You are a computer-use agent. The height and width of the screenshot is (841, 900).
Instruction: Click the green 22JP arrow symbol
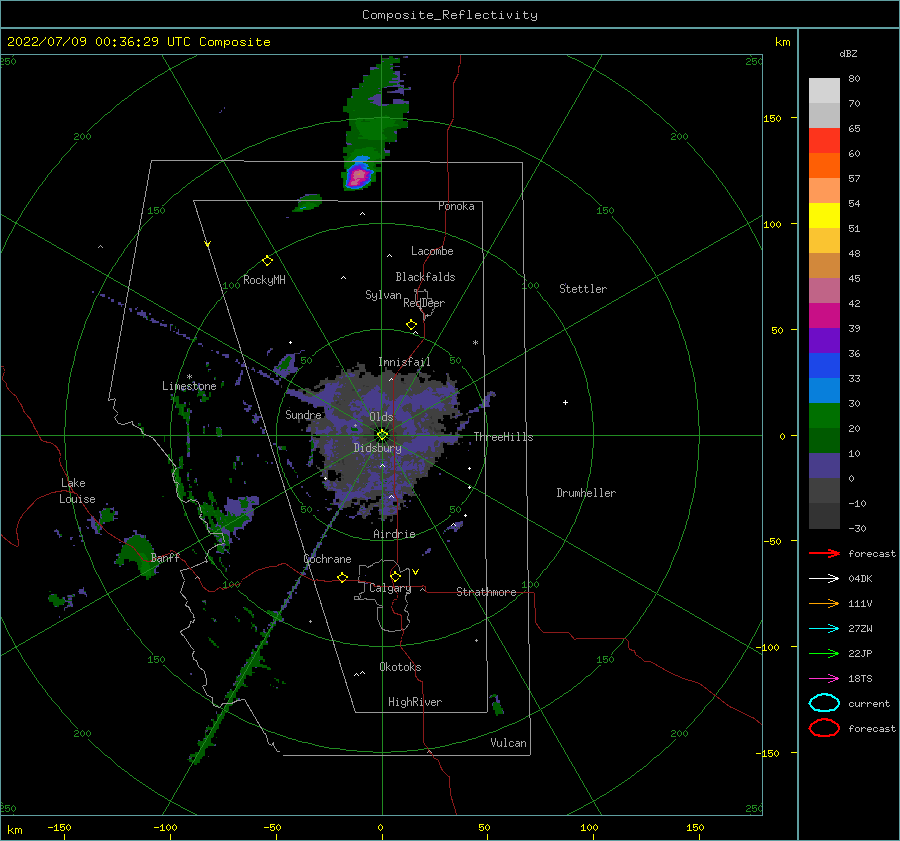click(824, 653)
